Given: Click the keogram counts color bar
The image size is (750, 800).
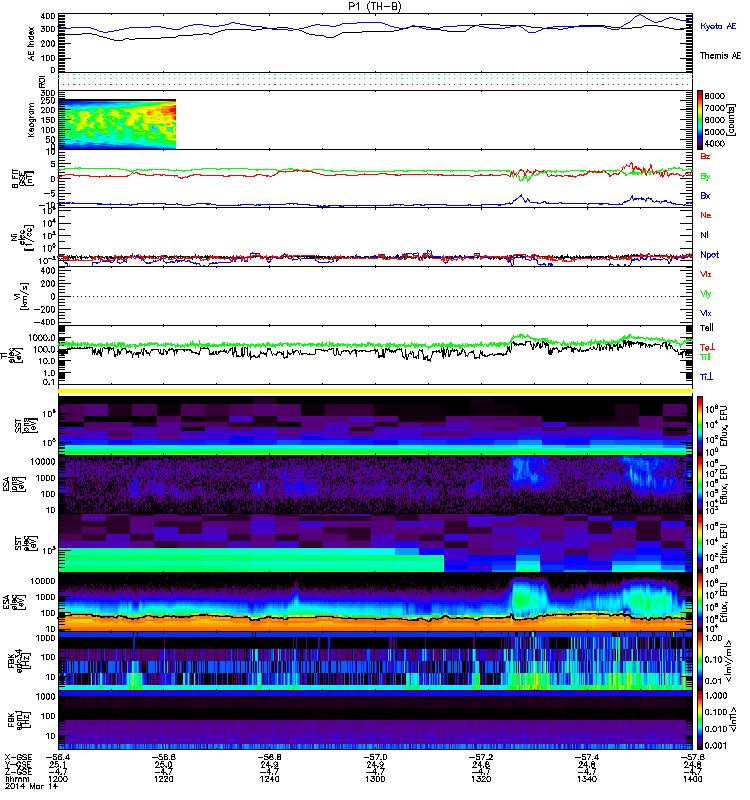Looking at the screenshot, I should point(701,120).
